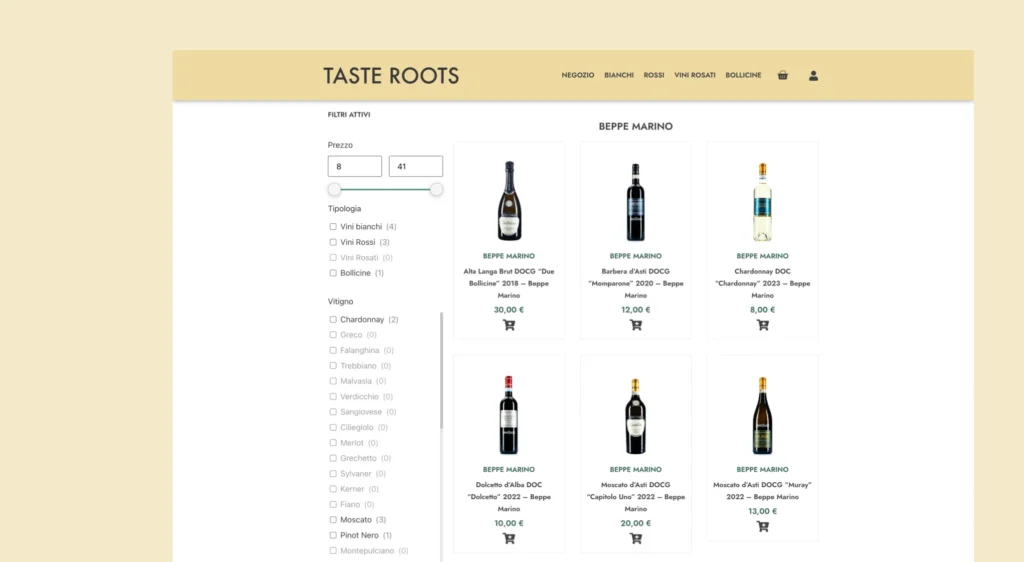Viewport: 1024px width, 562px height.
Task: Filter by Pinot Nero grape
Action: click(x=333, y=535)
